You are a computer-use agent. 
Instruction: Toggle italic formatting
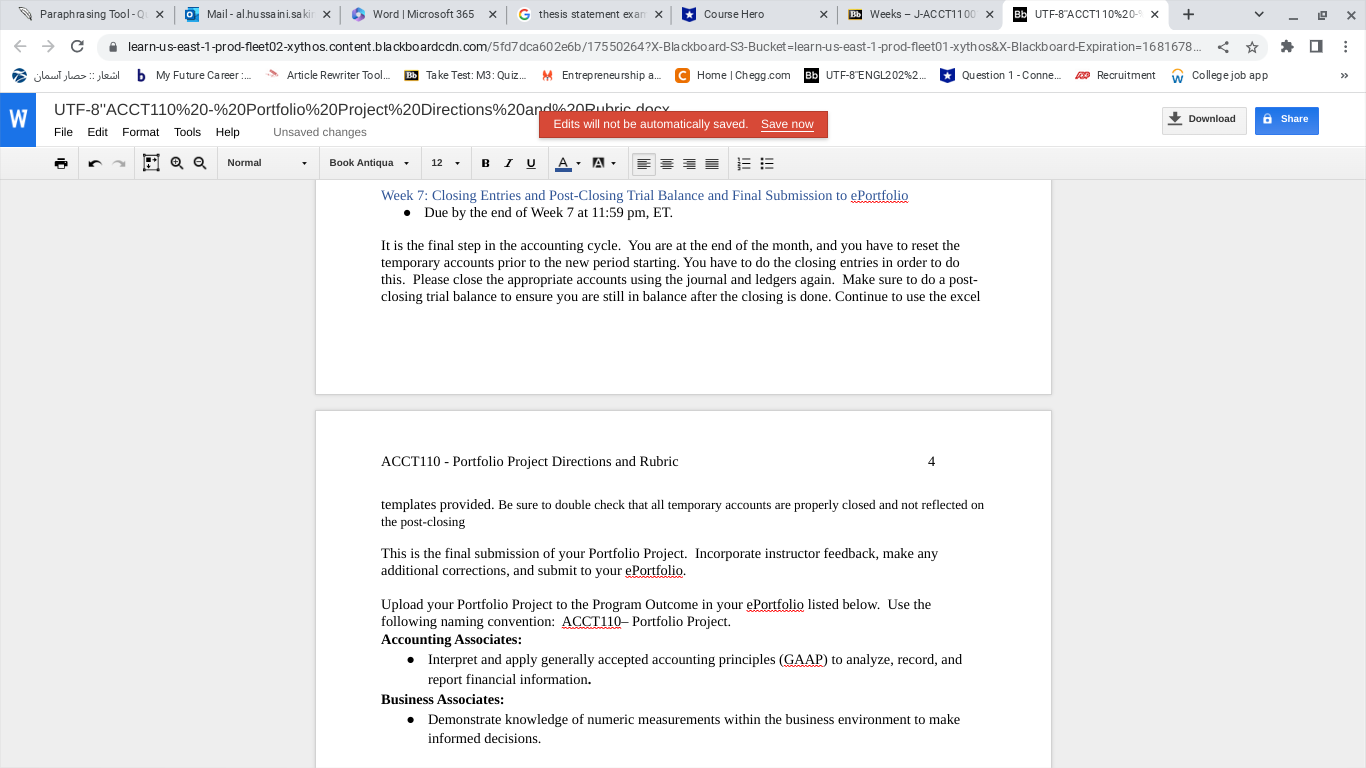tap(509, 163)
